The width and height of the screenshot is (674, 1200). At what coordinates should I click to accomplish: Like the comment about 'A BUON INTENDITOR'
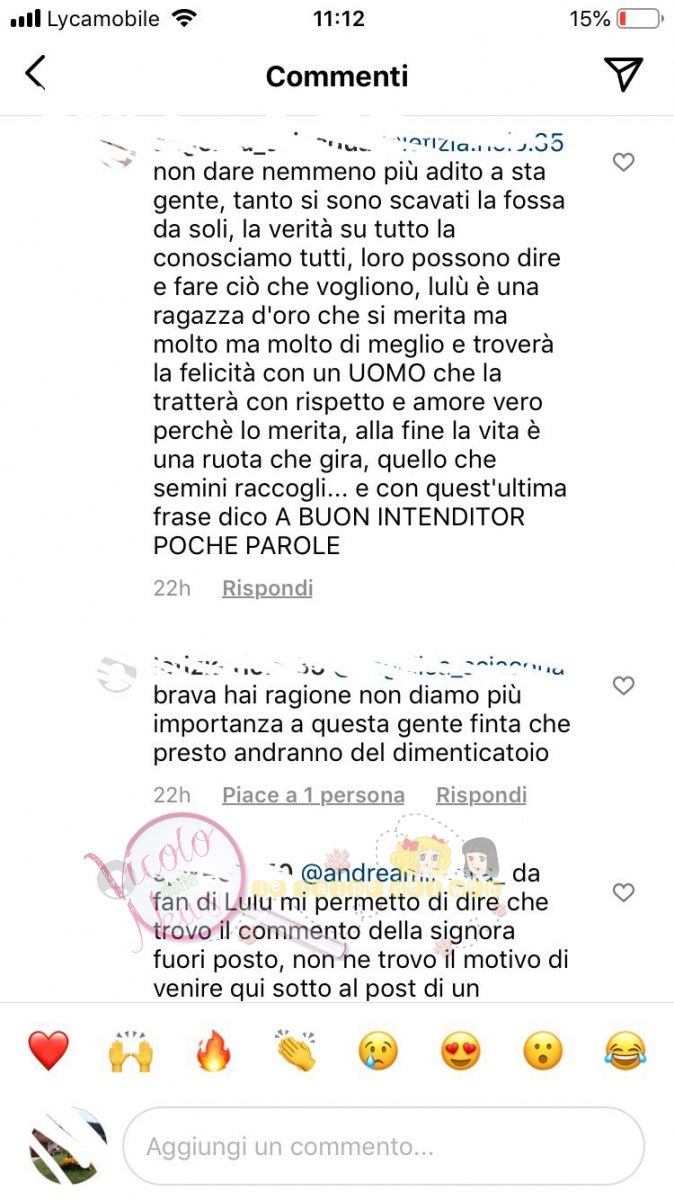click(623, 162)
